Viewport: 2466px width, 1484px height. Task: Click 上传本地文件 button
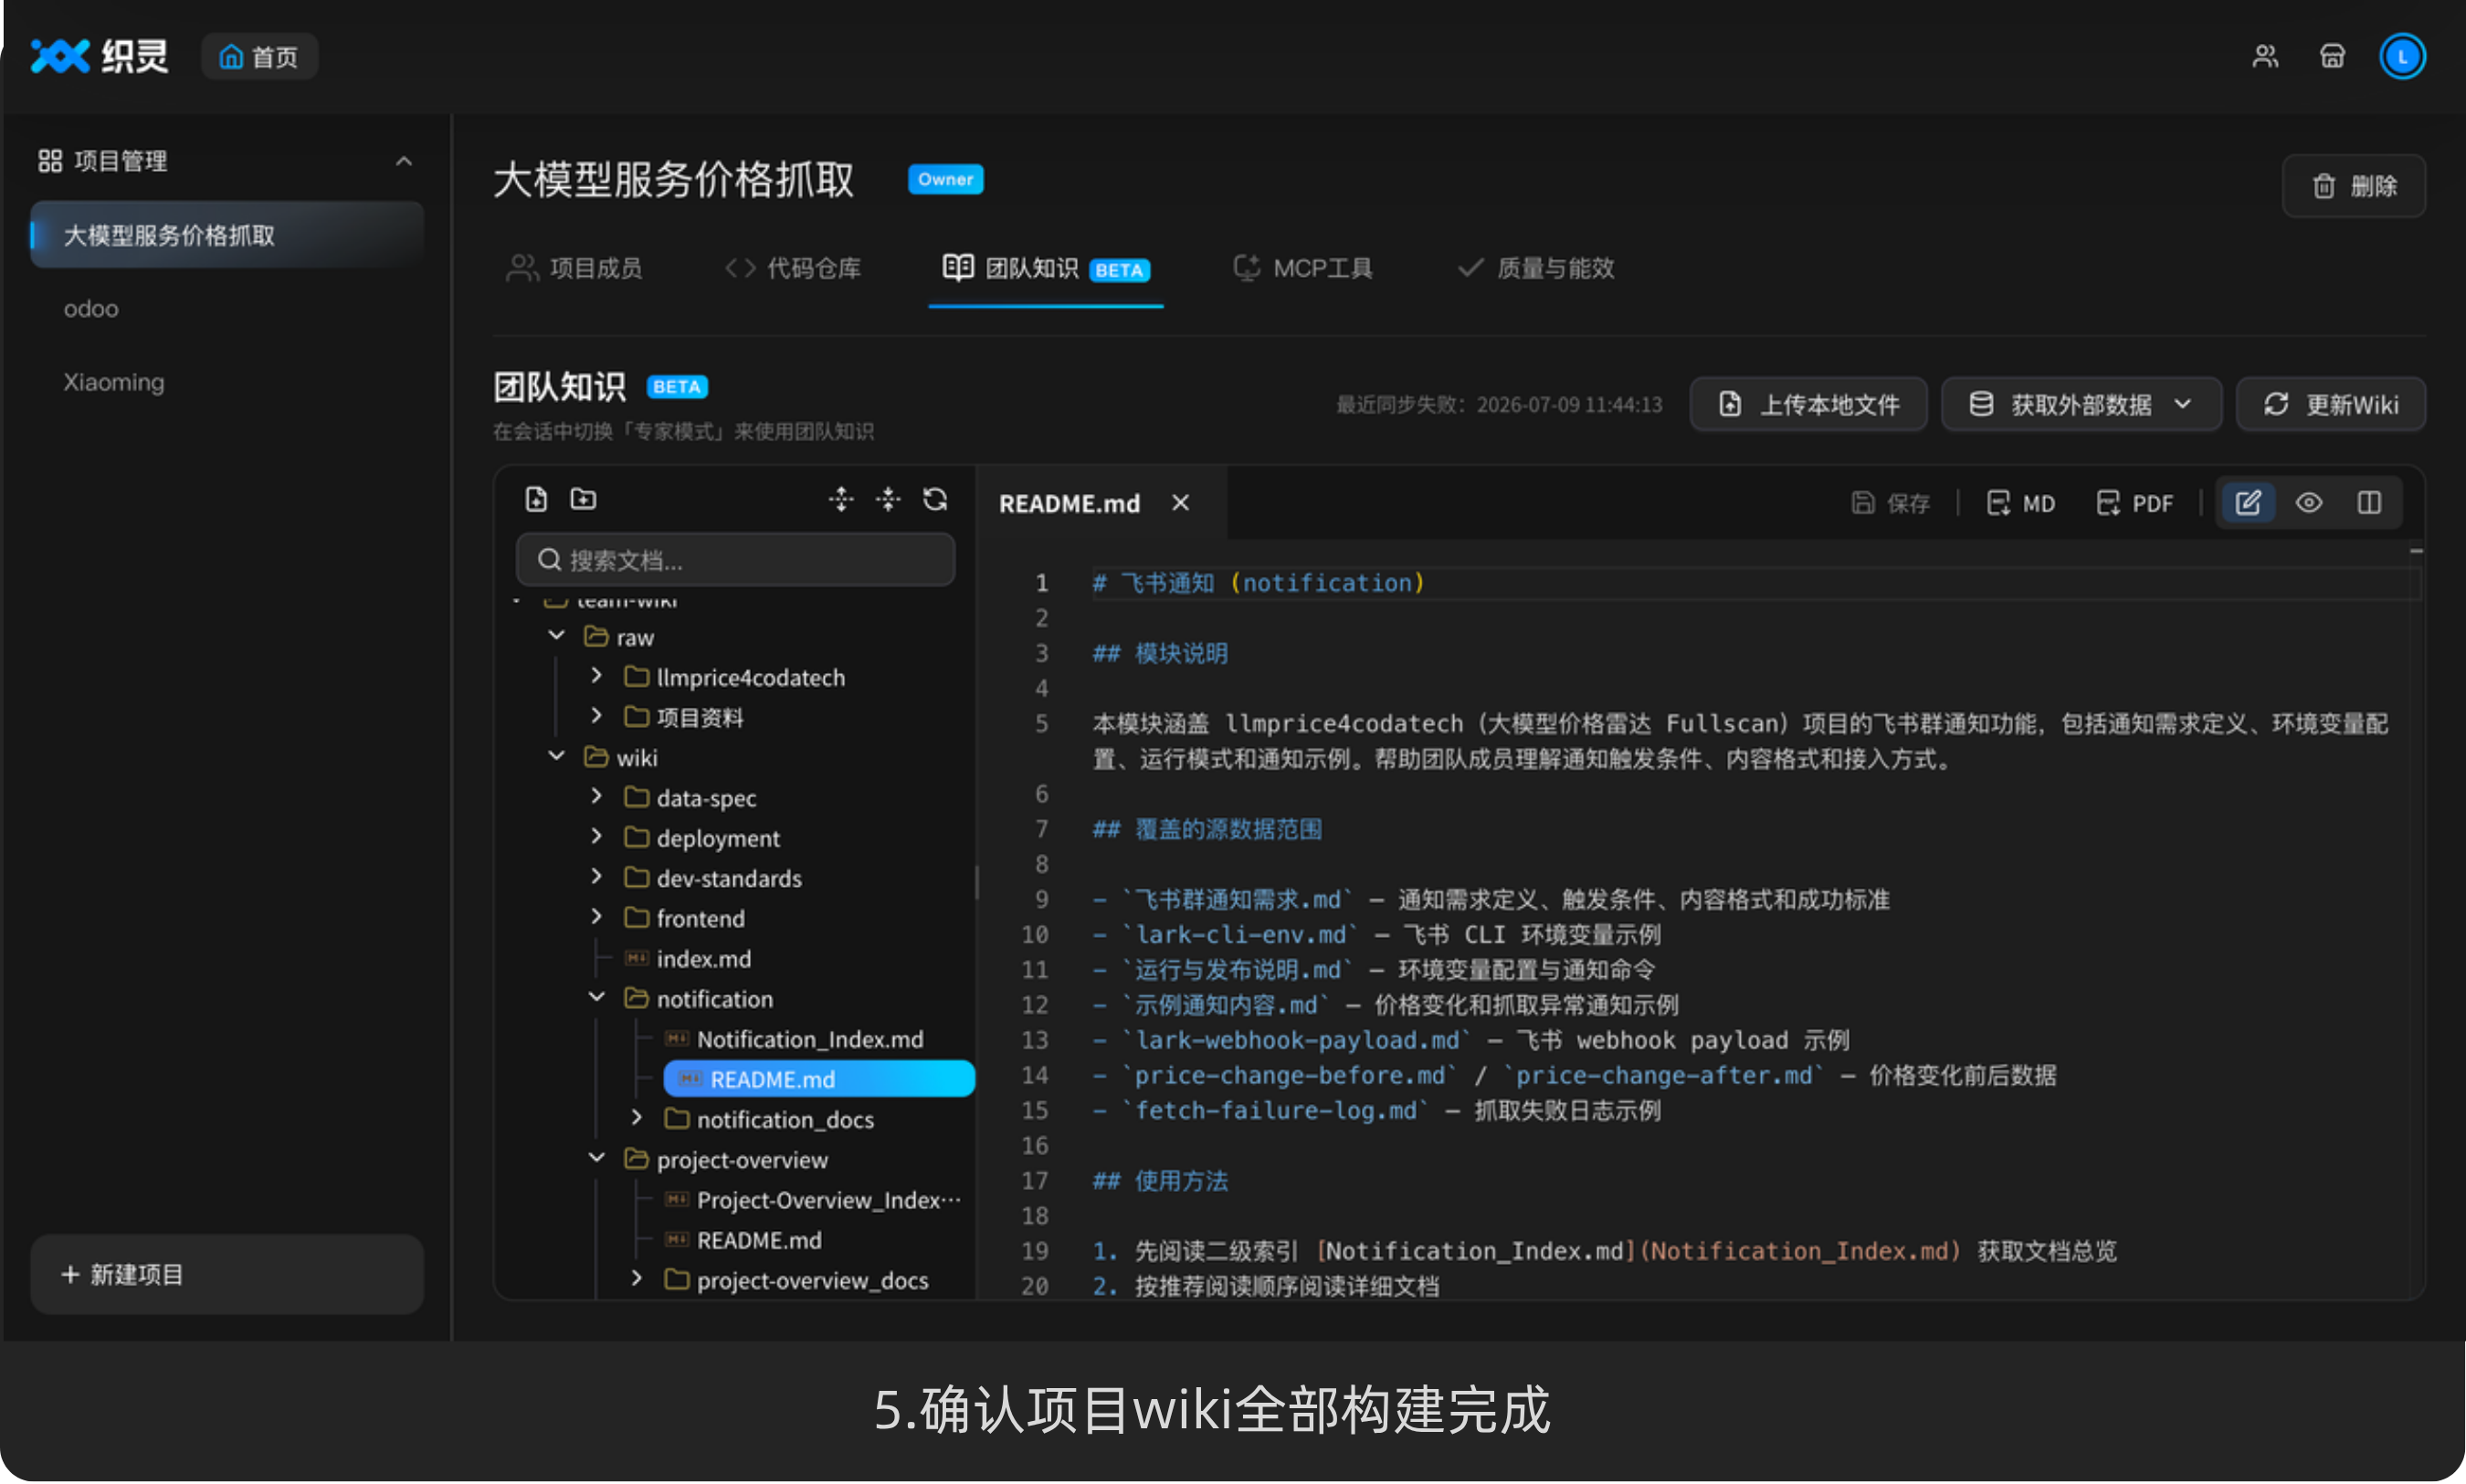tap(1808, 404)
